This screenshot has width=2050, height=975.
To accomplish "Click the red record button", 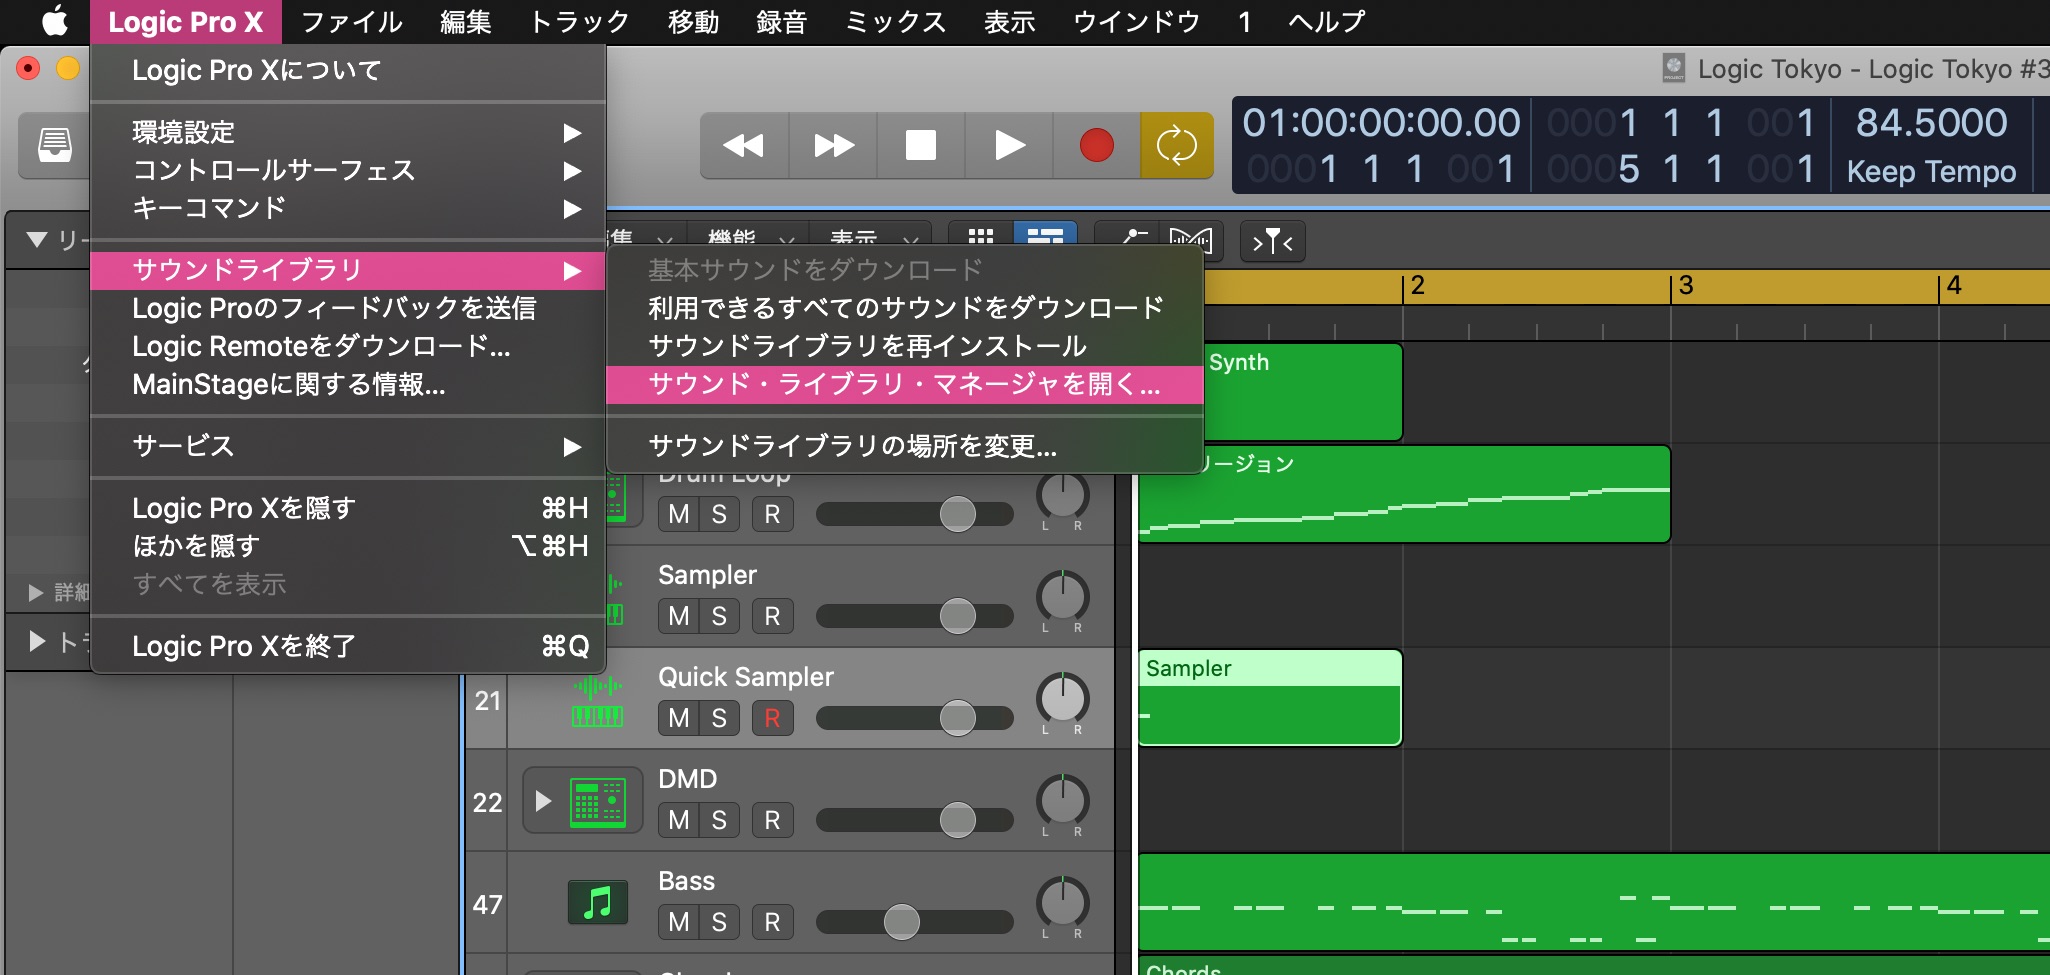I will pos(1097,146).
